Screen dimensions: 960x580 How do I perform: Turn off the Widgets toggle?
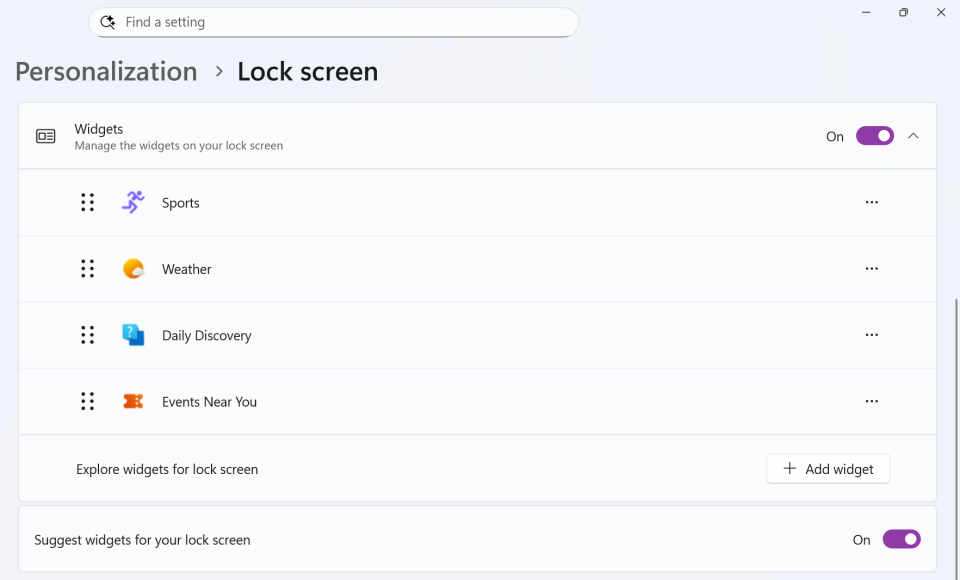(x=874, y=136)
